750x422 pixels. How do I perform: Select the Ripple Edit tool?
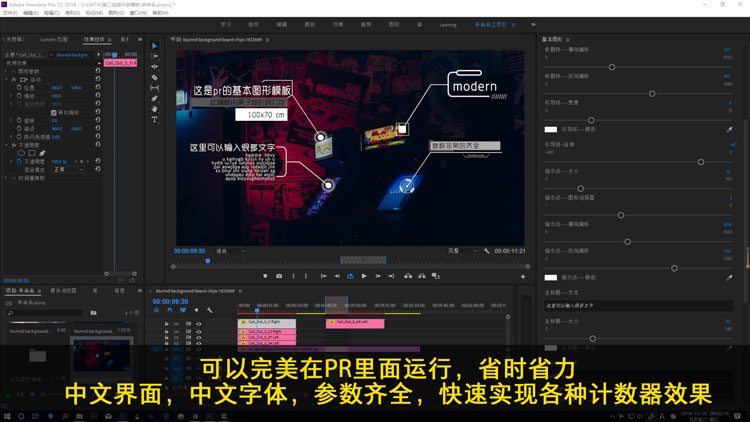click(x=154, y=67)
